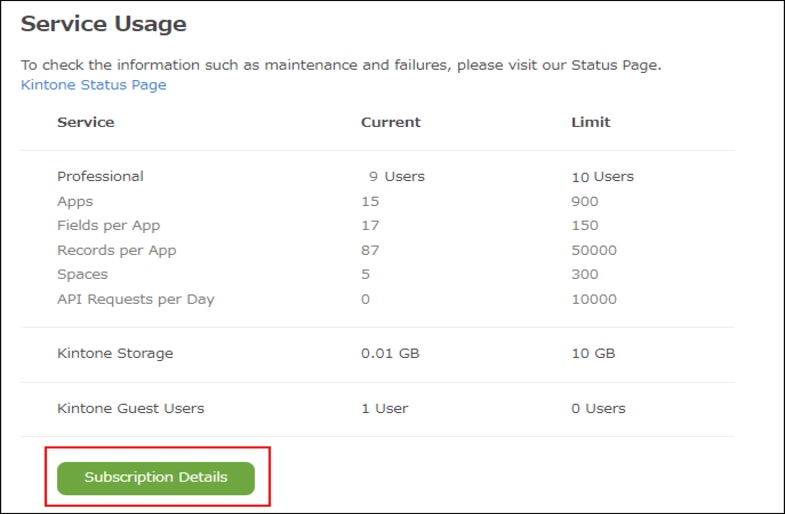The width and height of the screenshot is (785, 514).
Task: Click the Service column header
Action: point(86,122)
